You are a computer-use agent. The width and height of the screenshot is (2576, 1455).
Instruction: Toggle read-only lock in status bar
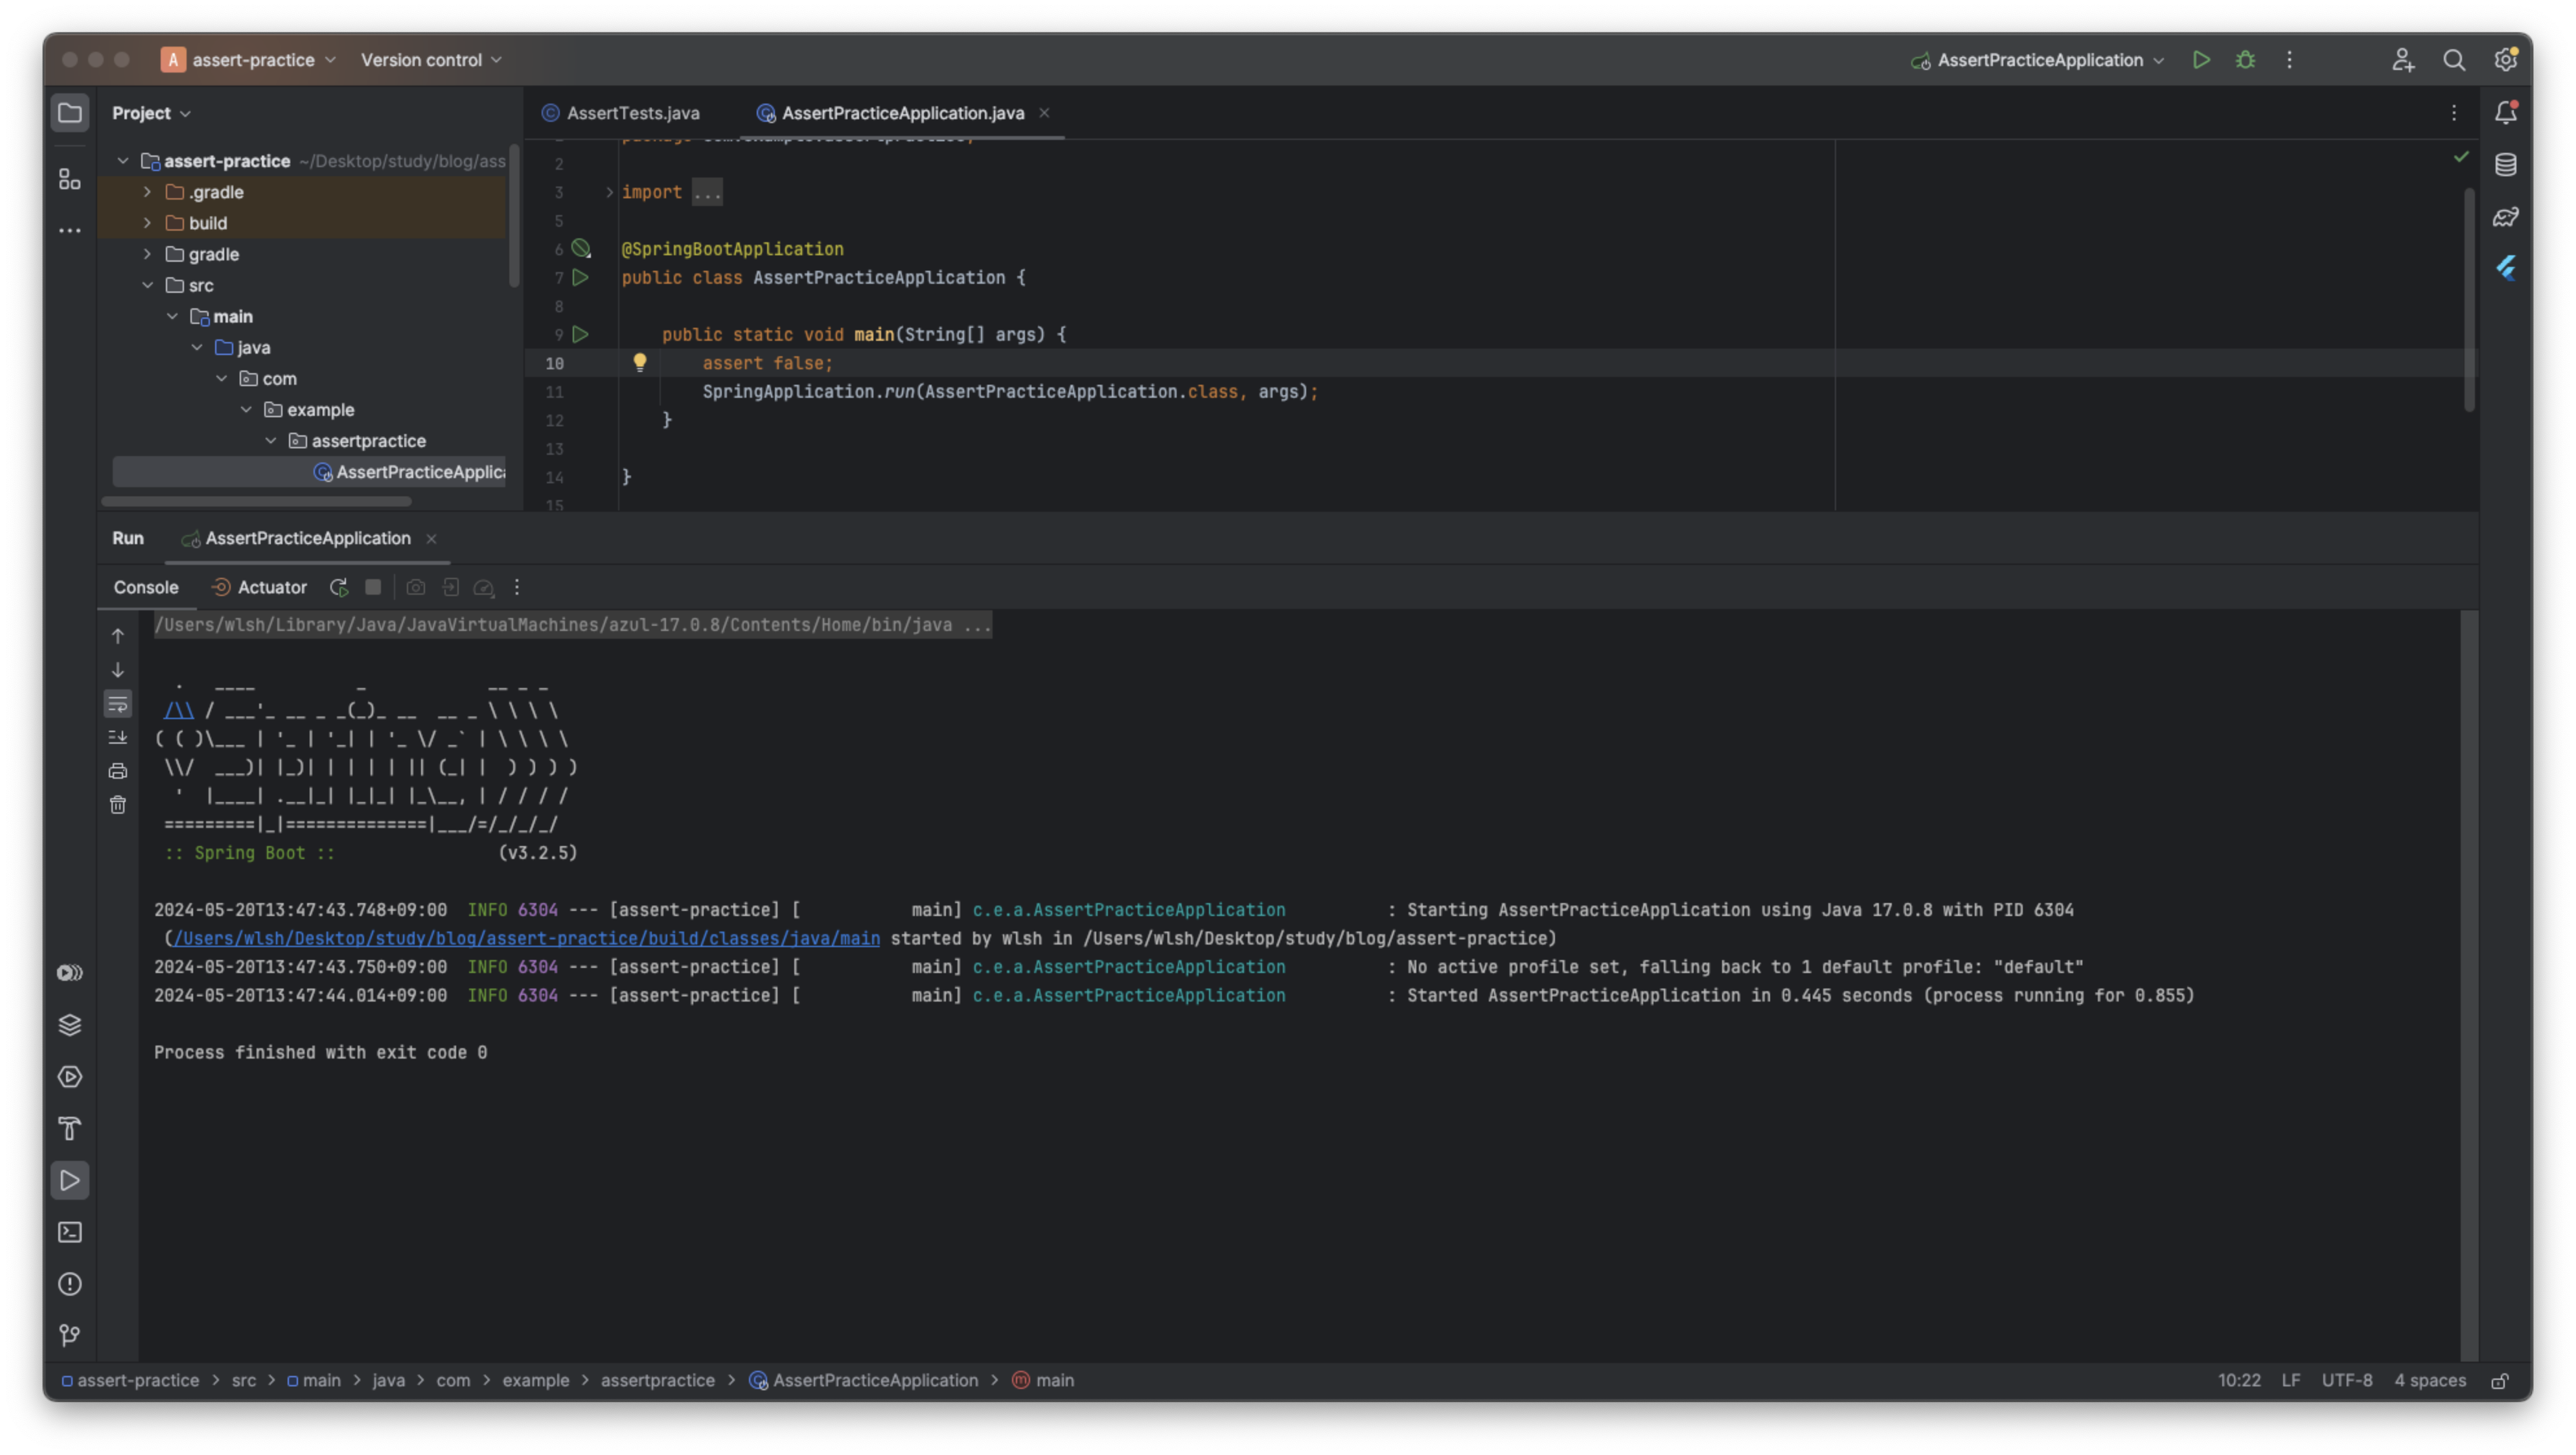[2499, 1381]
